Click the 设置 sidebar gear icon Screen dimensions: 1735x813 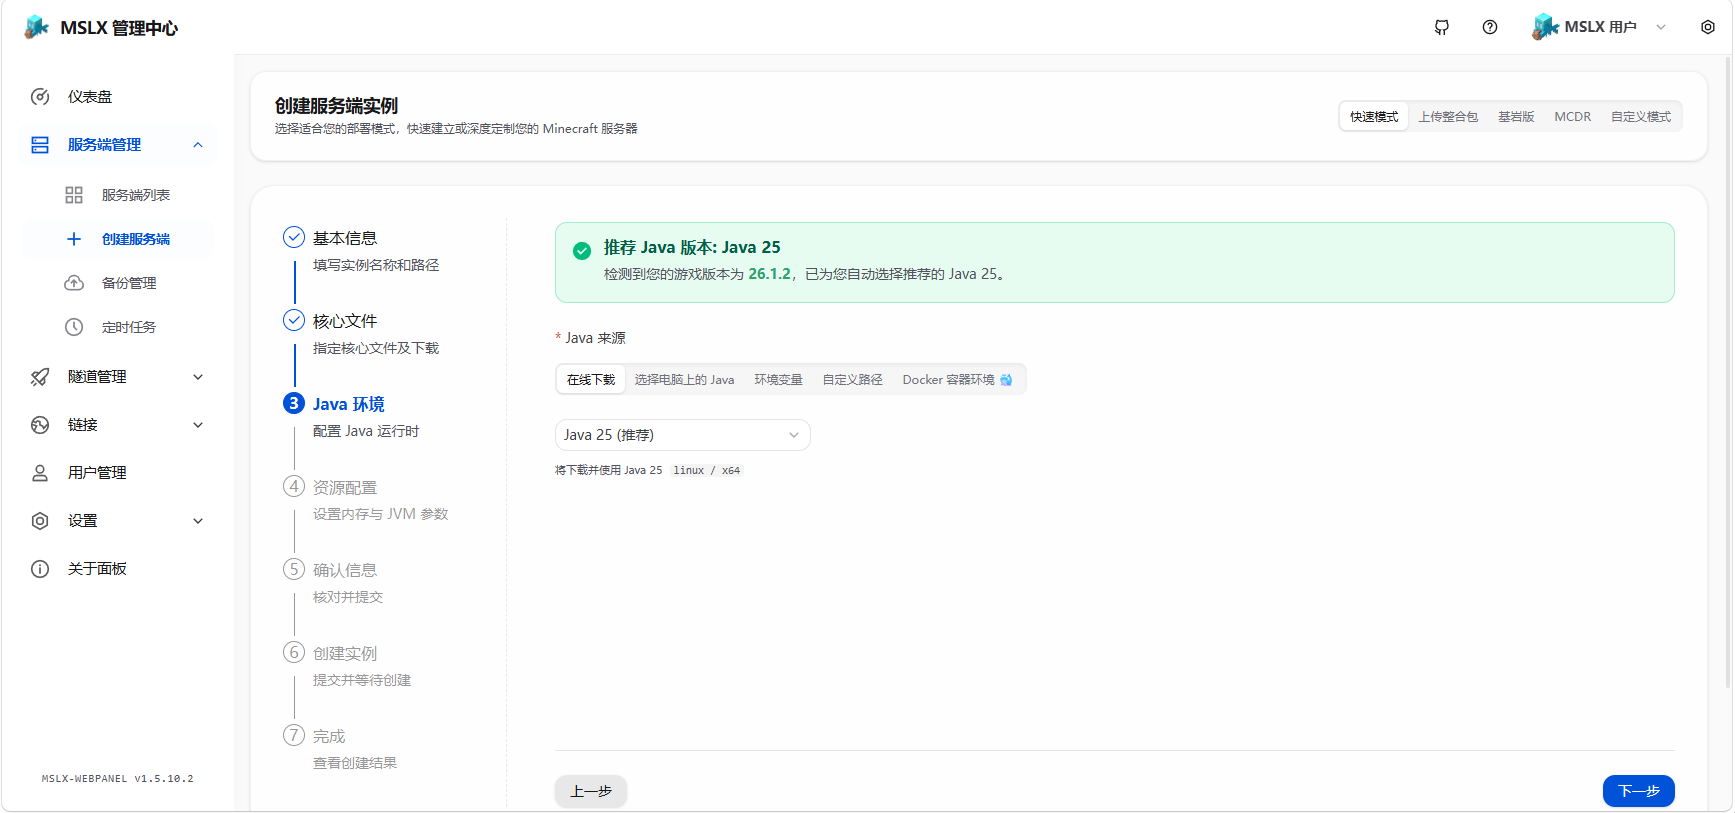tap(40, 521)
